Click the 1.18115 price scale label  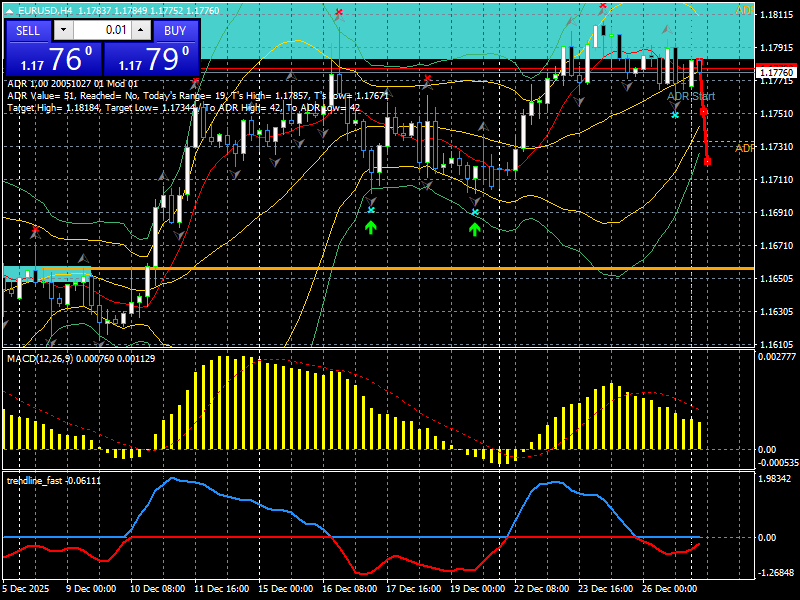pos(777,15)
